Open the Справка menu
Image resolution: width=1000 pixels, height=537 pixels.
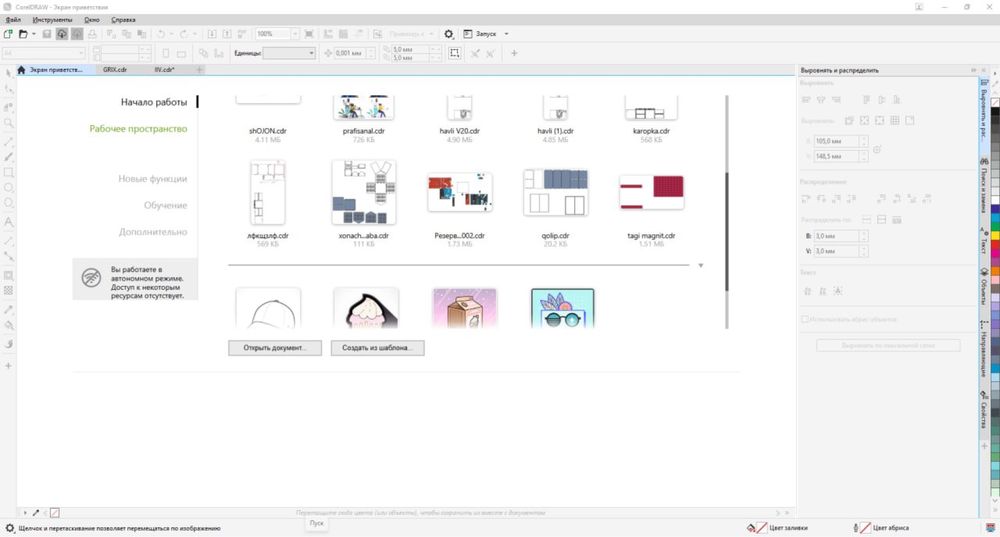(x=123, y=20)
